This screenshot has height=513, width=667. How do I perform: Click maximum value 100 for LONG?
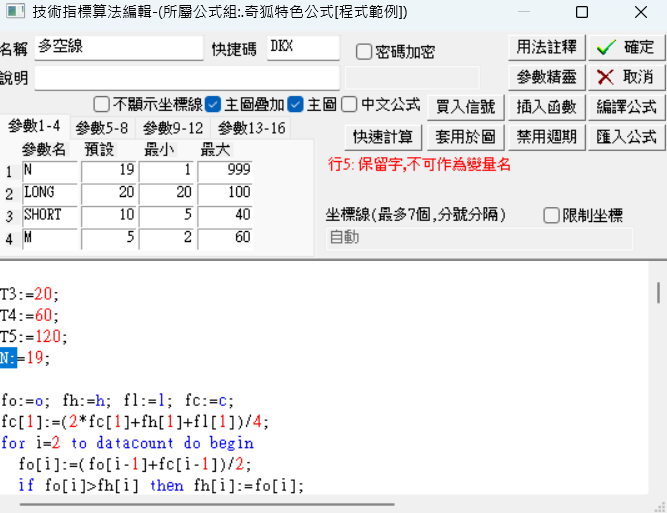[225, 192]
